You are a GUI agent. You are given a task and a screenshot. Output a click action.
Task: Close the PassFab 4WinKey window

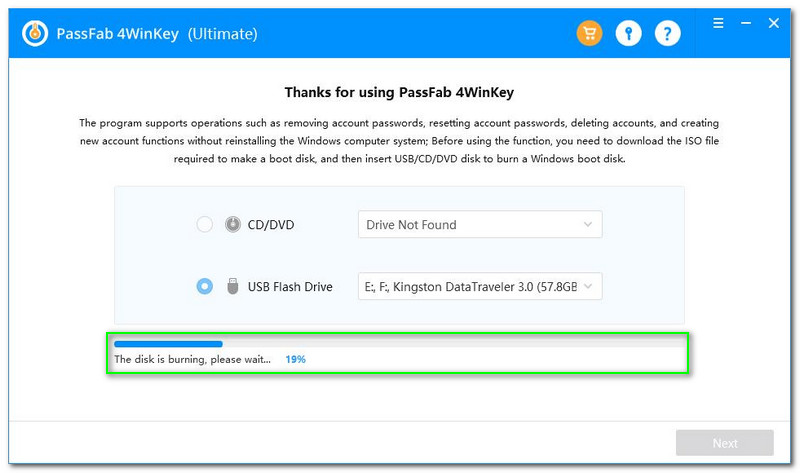click(773, 23)
